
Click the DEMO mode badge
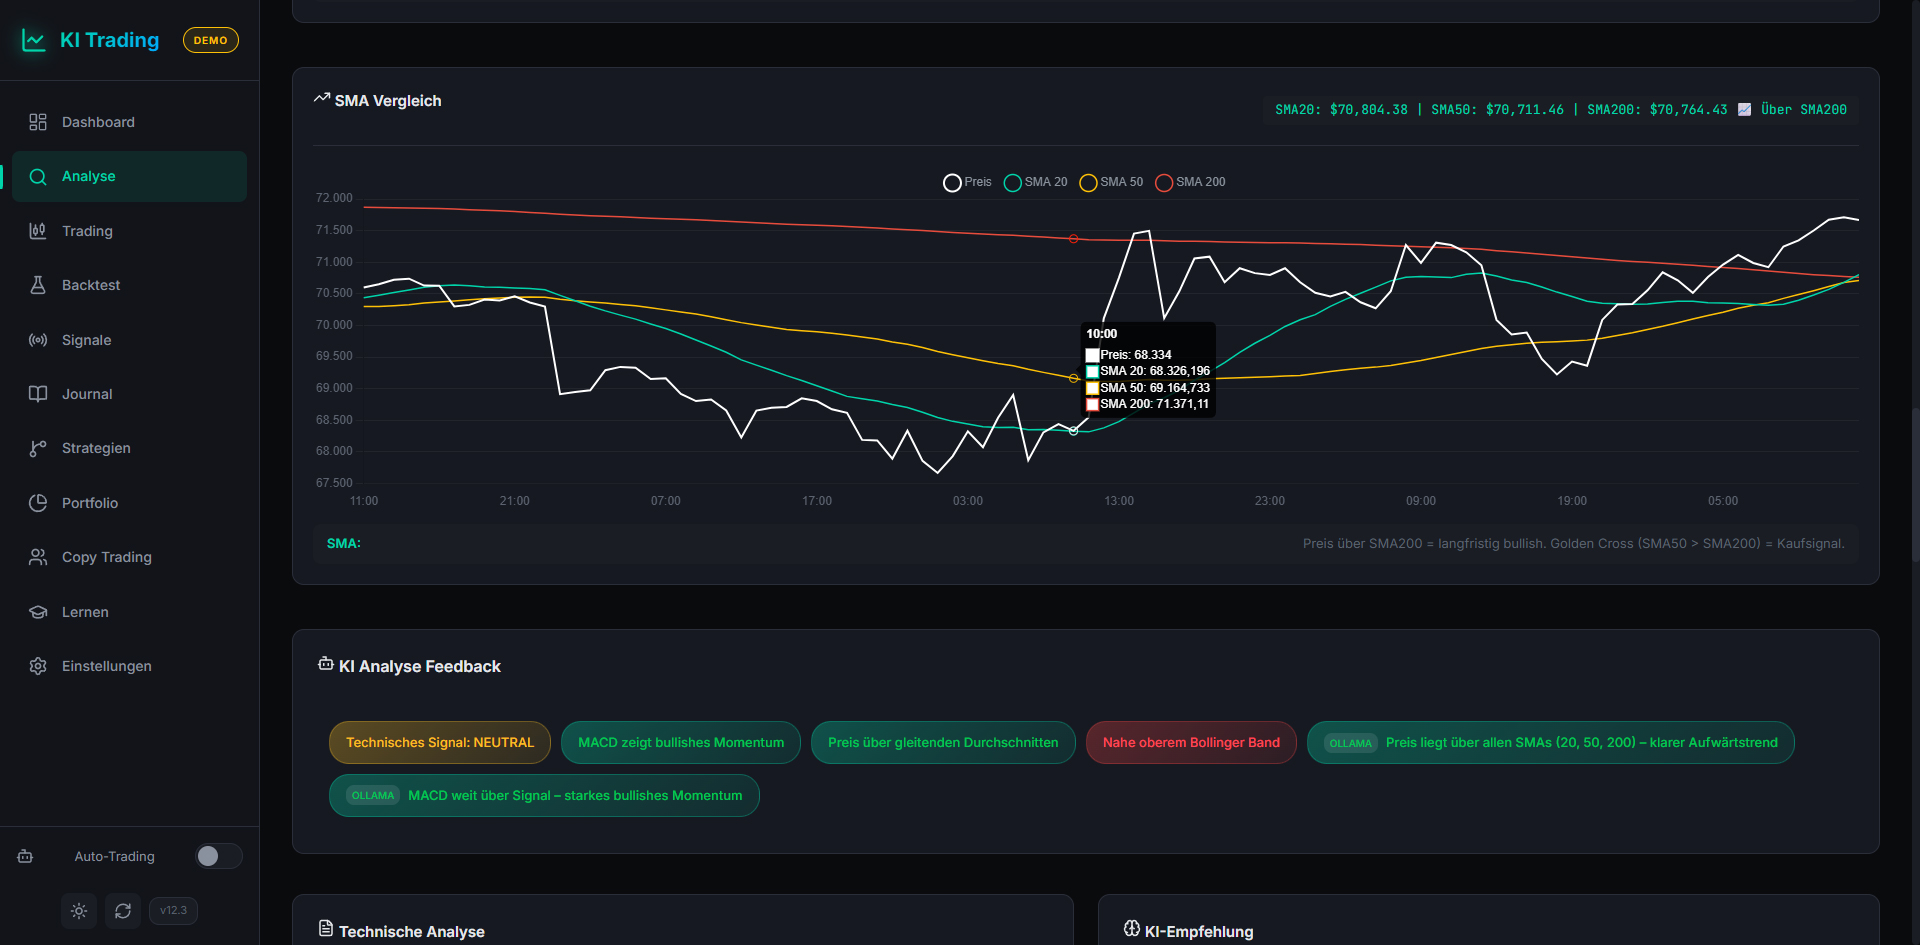[210, 40]
